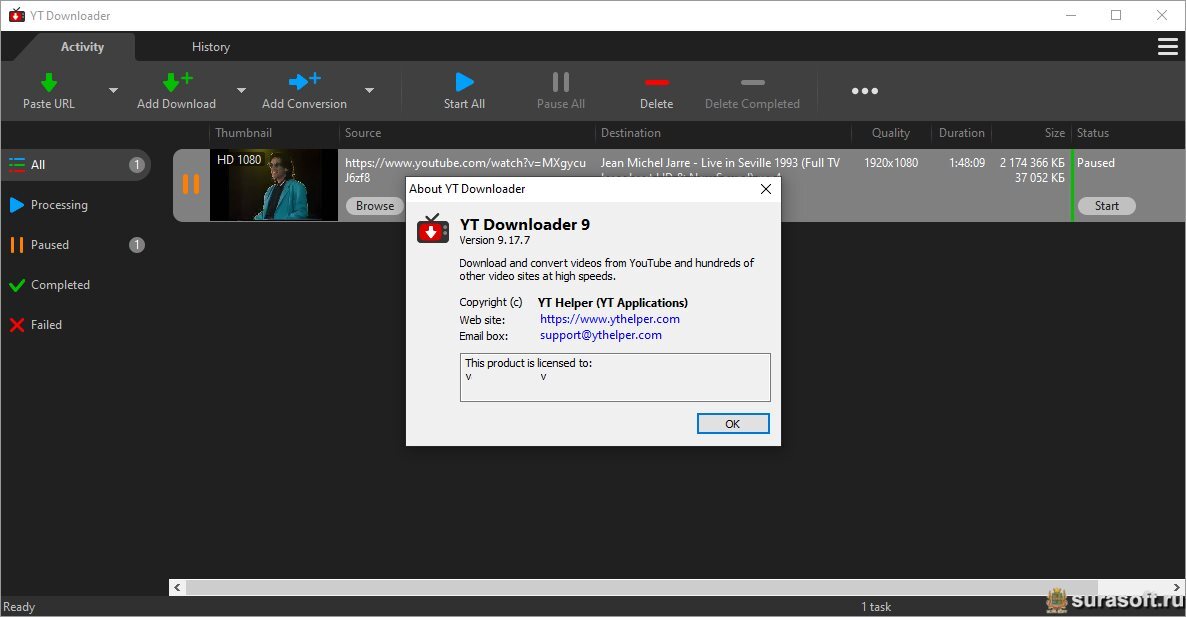Click the Add Download icon
1186x617 pixels.
(176, 82)
